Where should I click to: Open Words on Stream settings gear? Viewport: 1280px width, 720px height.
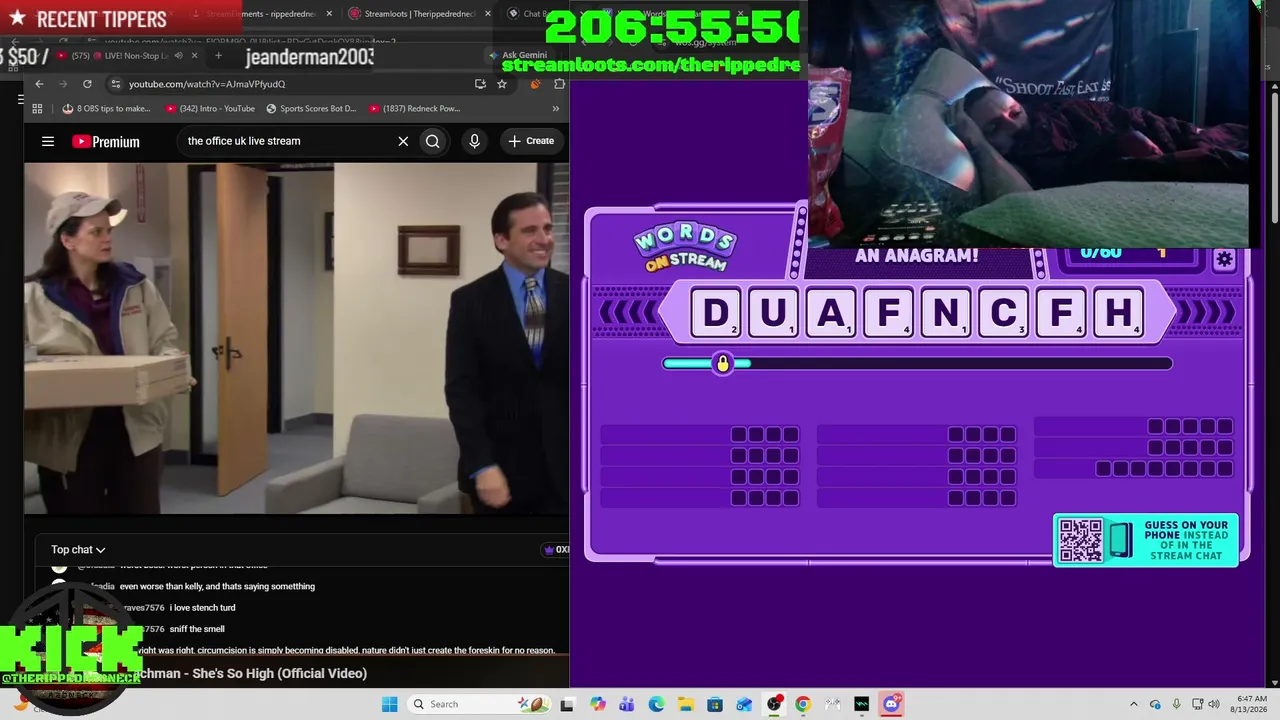[1224, 260]
